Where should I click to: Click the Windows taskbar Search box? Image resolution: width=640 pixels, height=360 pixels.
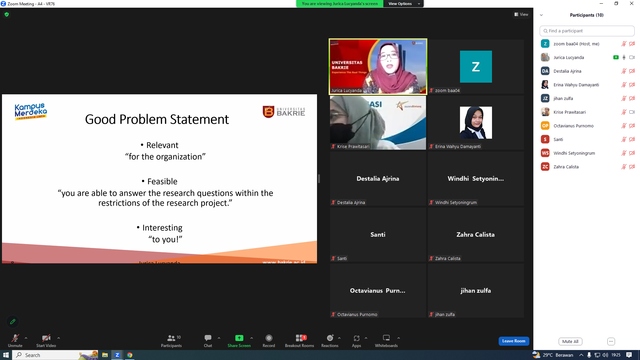click(55, 355)
